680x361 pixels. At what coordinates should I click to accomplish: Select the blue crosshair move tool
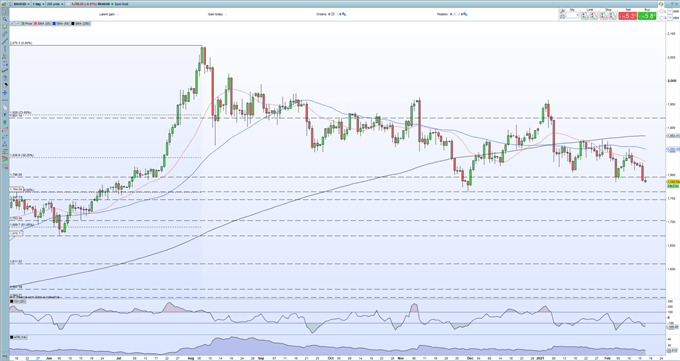(x=5, y=92)
